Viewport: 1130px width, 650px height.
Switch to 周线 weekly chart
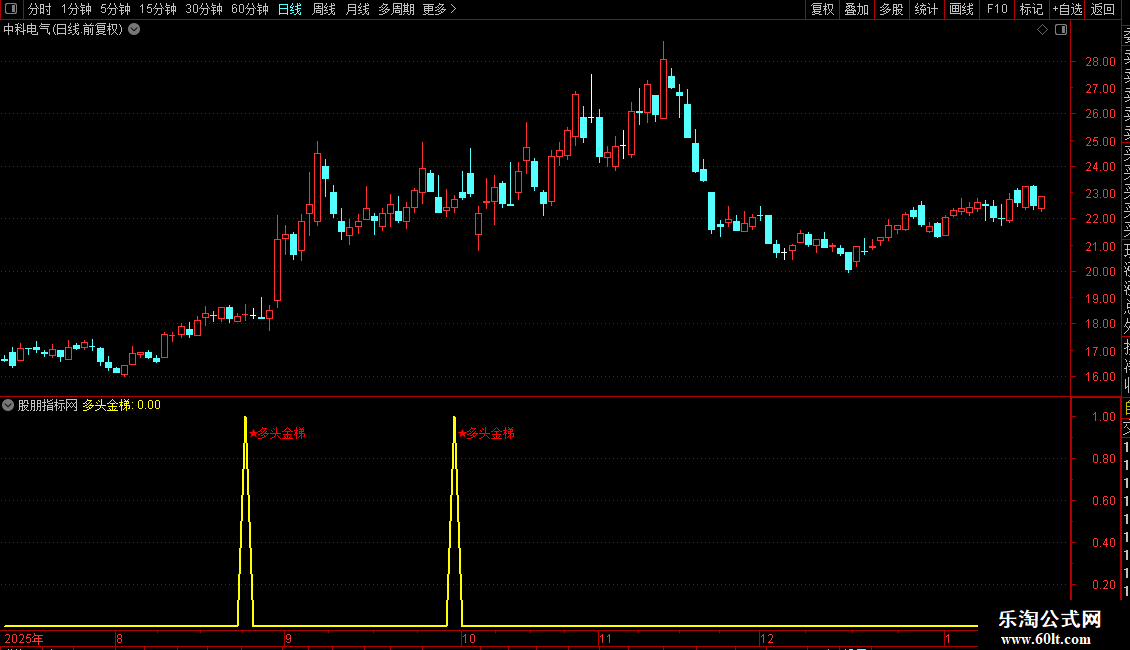click(324, 9)
